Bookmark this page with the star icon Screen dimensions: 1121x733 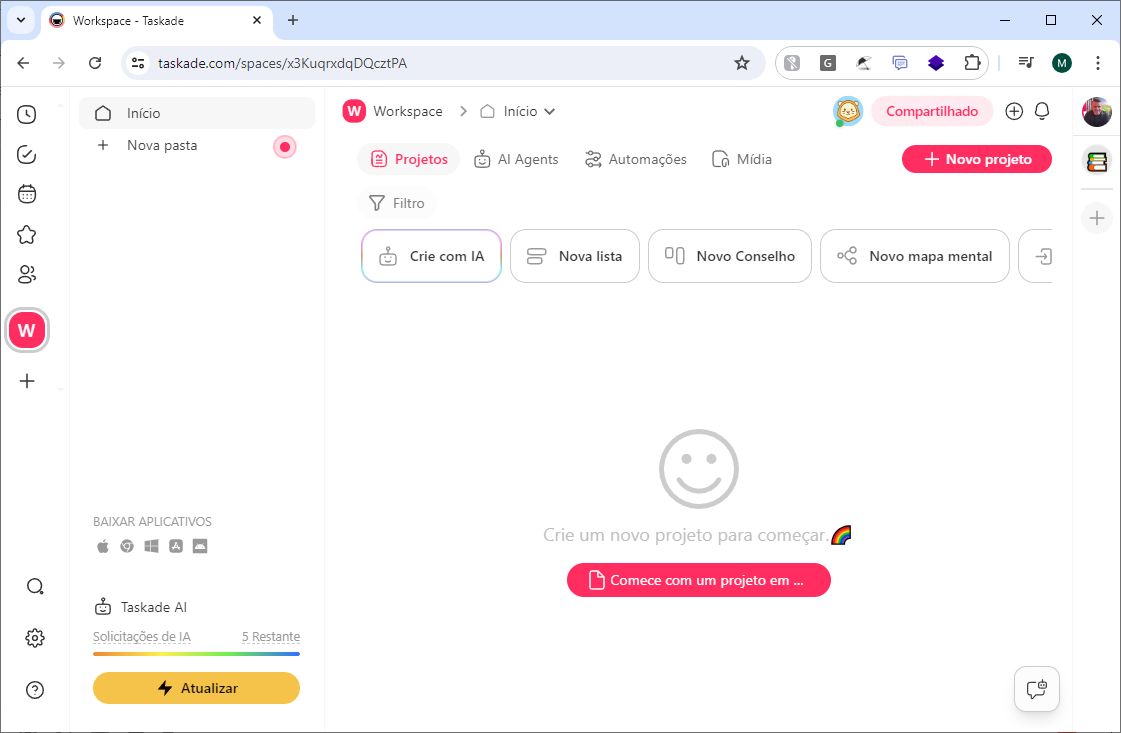(x=742, y=63)
